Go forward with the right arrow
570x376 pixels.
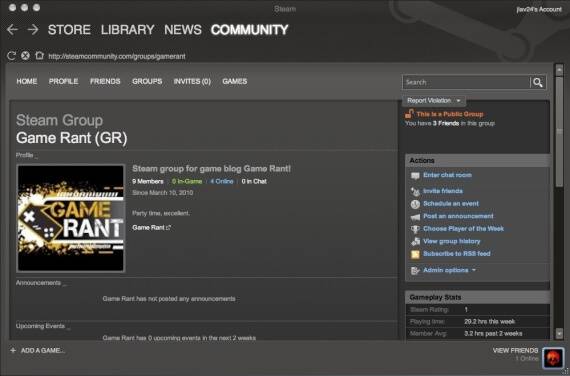(33, 30)
